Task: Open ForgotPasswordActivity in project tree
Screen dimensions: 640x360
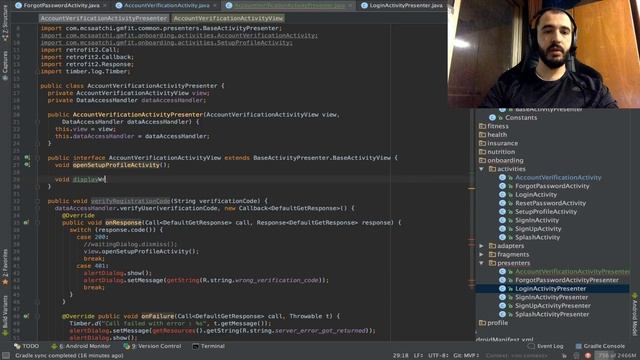Action: (x=552, y=186)
